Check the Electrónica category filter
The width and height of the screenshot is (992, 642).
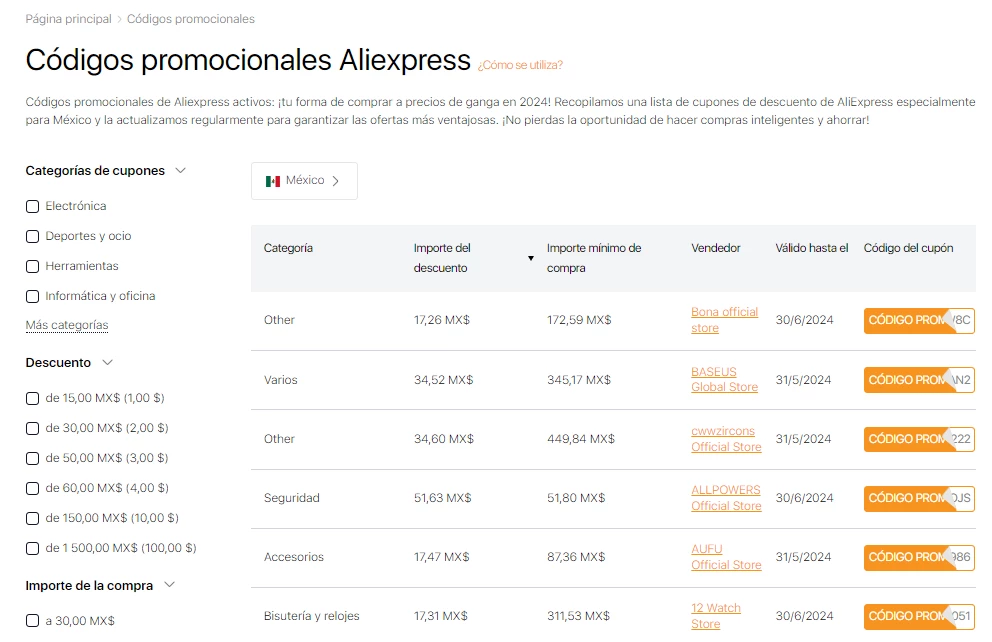click(x=31, y=206)
